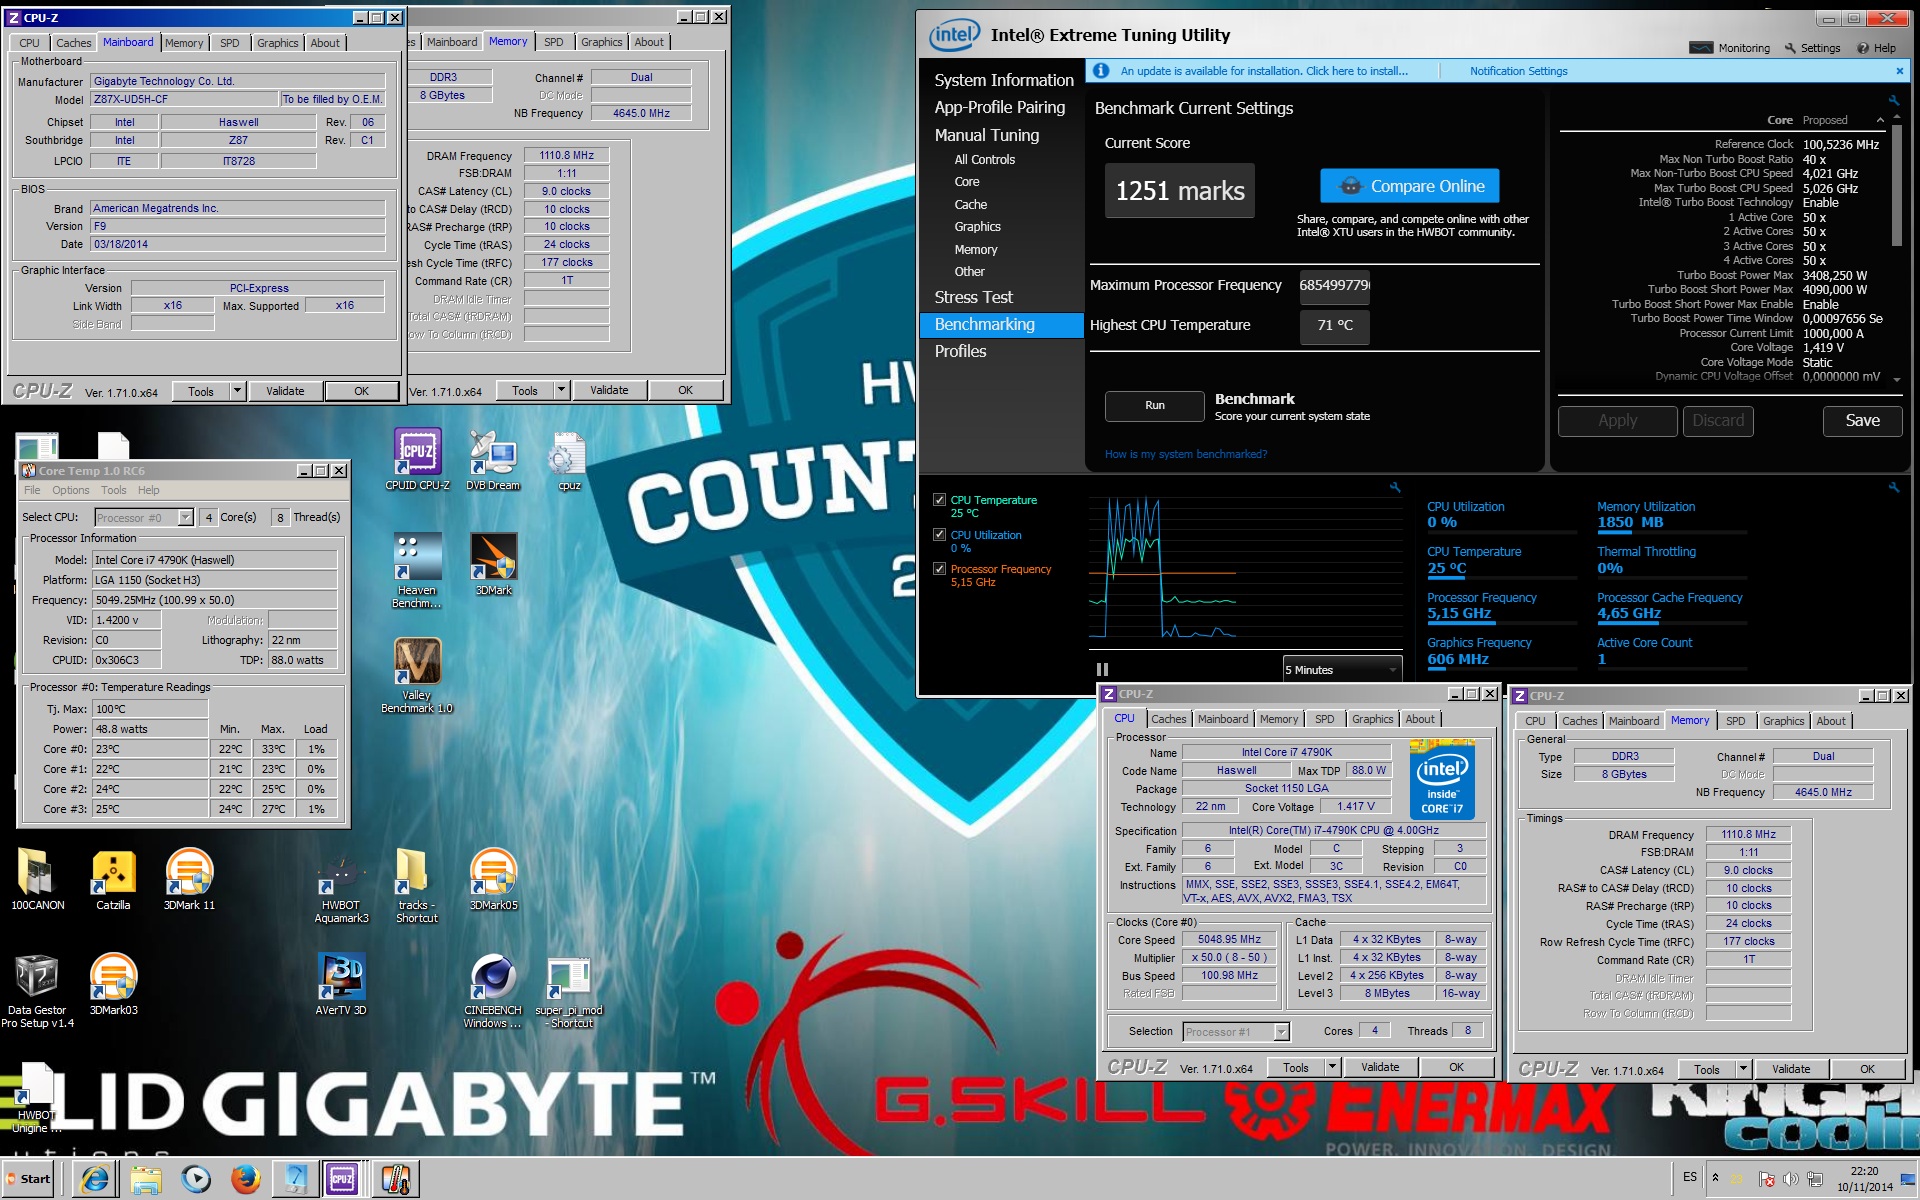Collapse the XTU proposed settings chevron
The image size is (1920, 1200).
tap(1880, 120)
